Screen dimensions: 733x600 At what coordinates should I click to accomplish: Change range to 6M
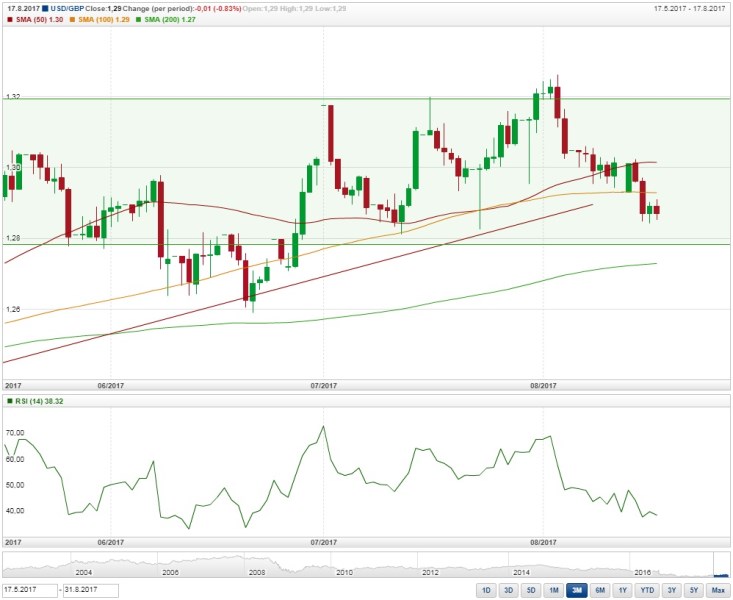point(600,591)
